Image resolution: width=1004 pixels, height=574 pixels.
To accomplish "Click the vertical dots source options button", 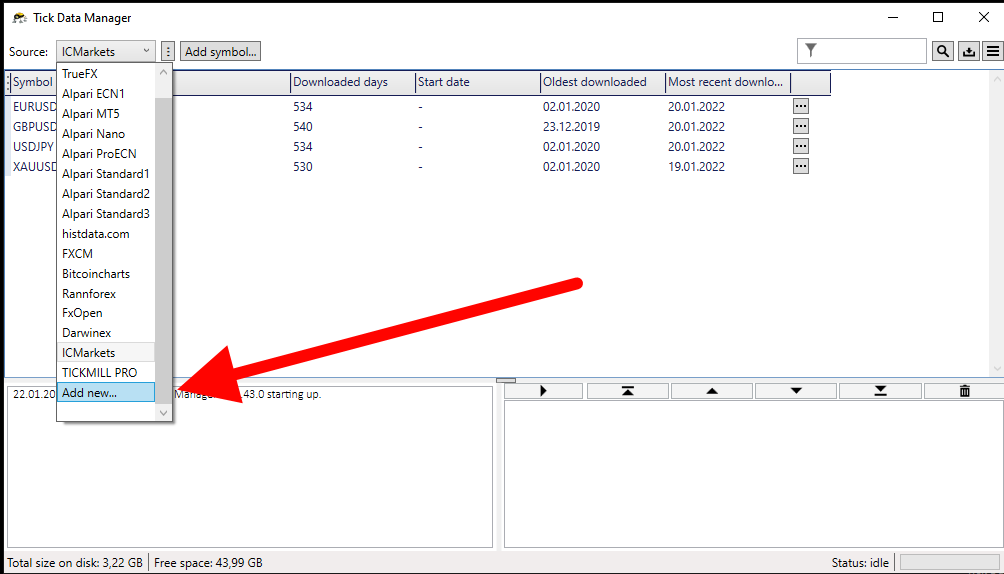I will point(168,51).
